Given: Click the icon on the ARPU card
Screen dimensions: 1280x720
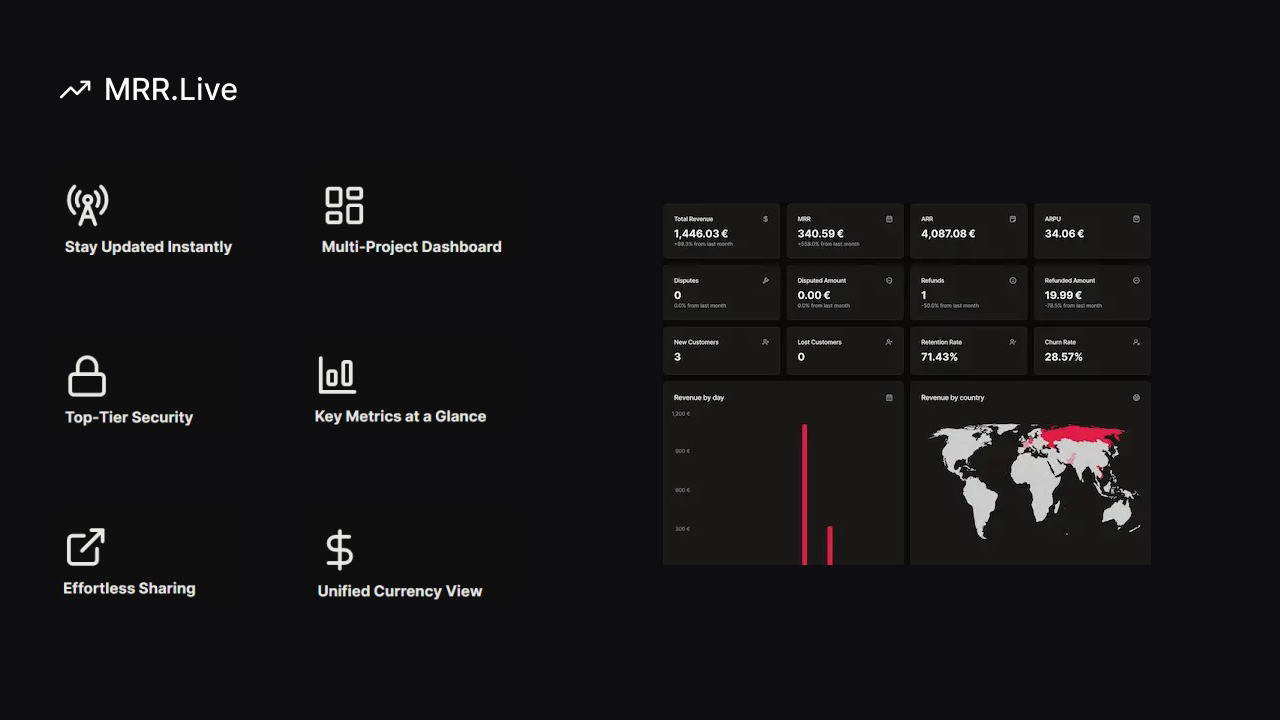Looking at the screenshot, I should point(1136,219).
